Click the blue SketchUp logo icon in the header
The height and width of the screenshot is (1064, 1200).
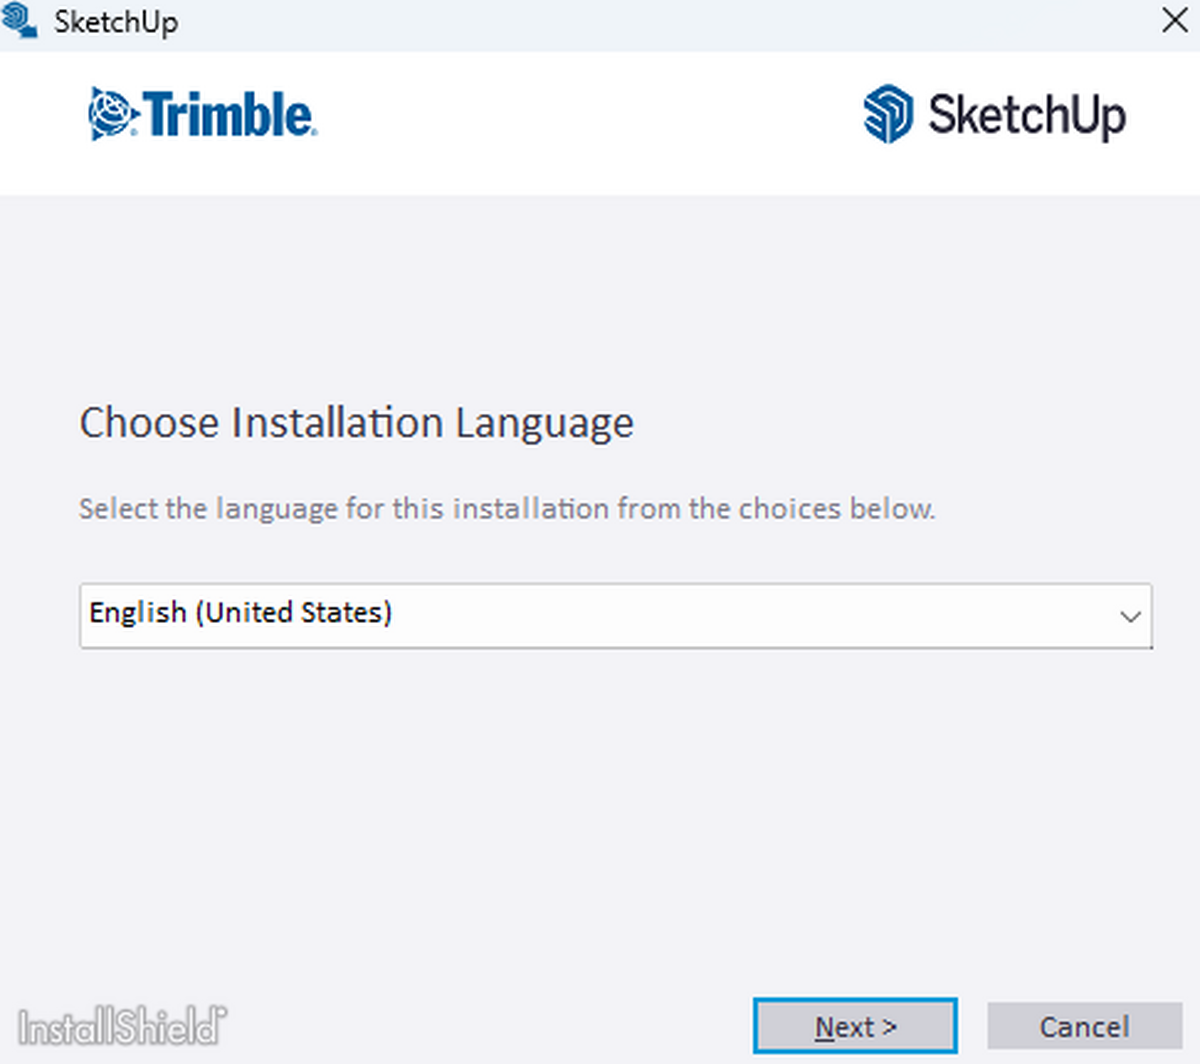tap(888, 113)
